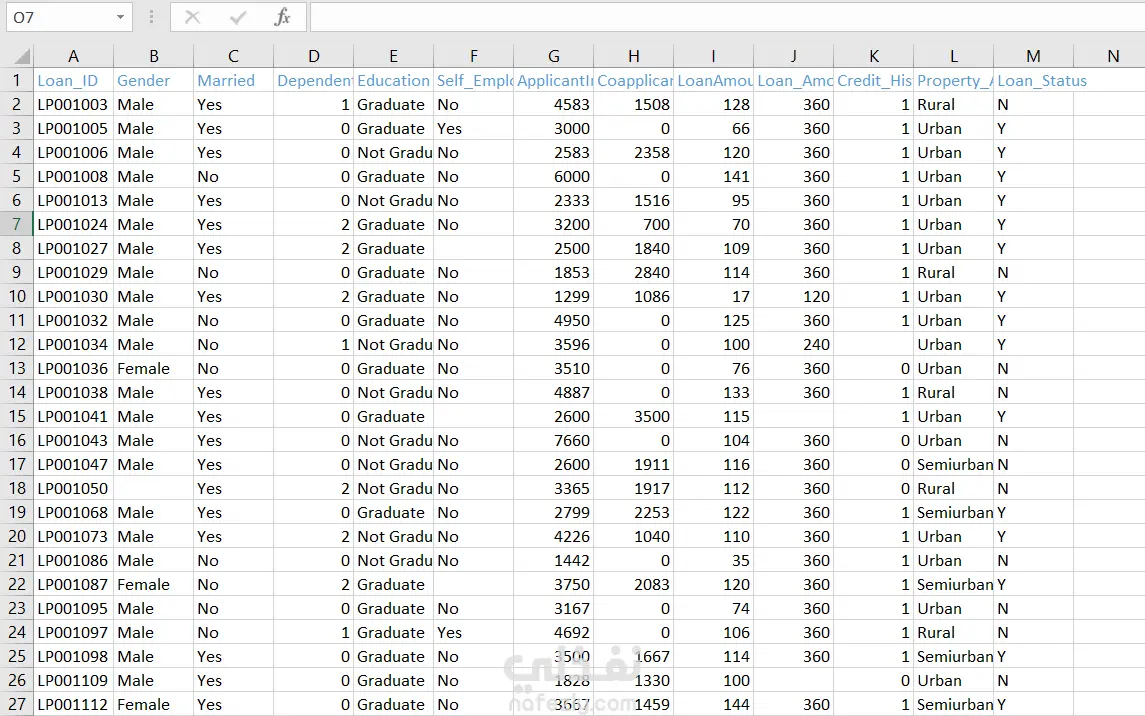Click loan term value 240

793,344
